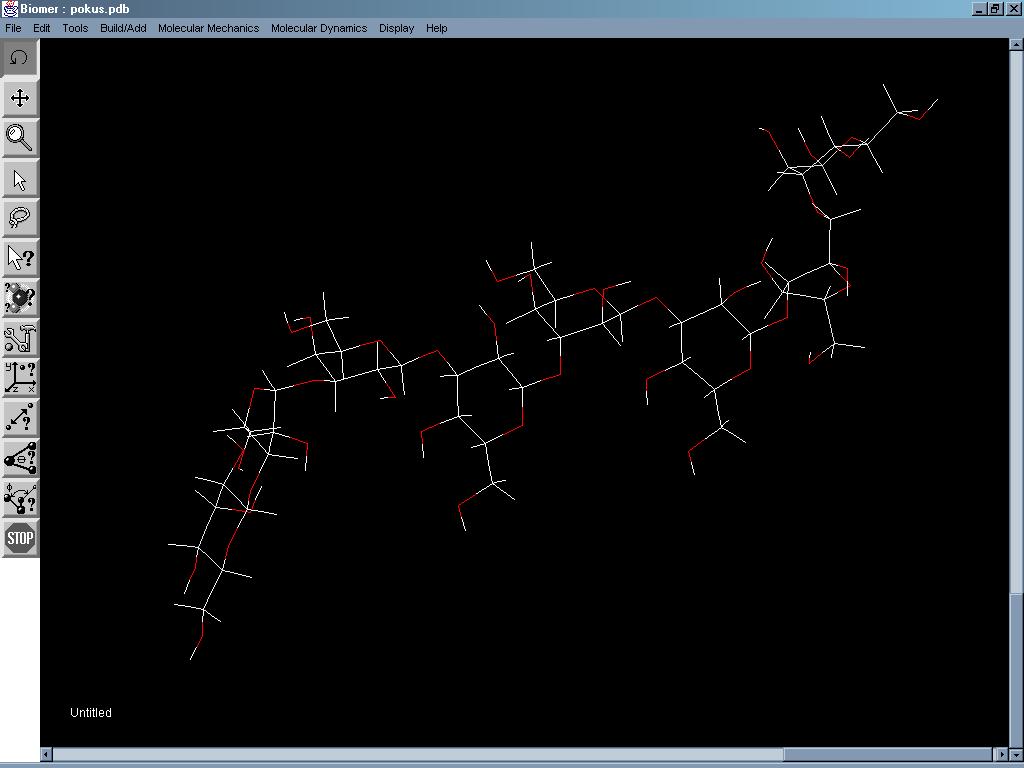Open the Edit menu
The height and width of the screenshot is (768, 1024).
42,28
